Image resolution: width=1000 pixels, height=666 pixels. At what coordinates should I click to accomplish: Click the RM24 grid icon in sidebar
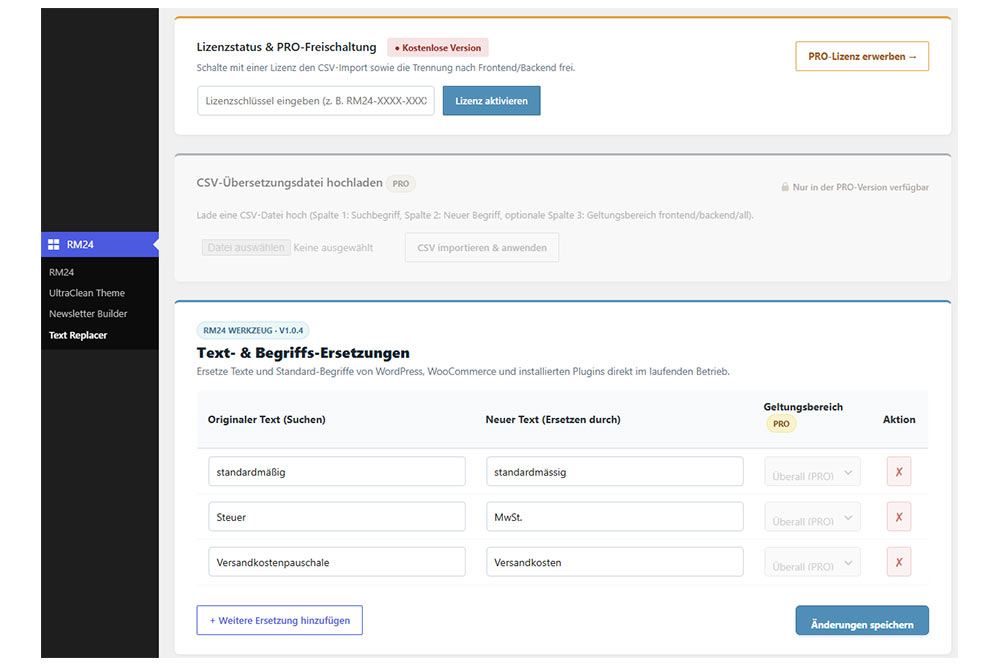coord(54,244)
